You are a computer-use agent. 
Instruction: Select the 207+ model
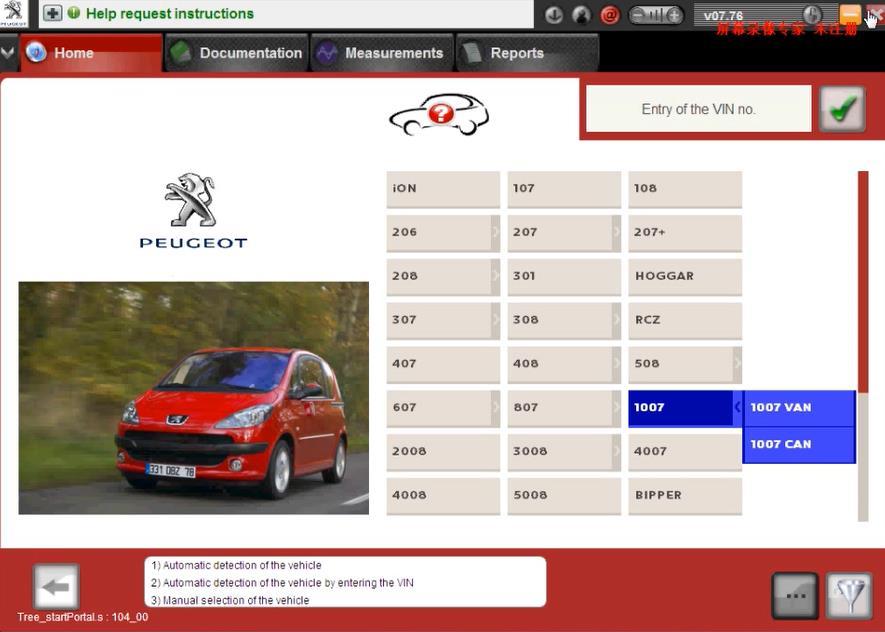pyautogui.click(x=685, y=232)
